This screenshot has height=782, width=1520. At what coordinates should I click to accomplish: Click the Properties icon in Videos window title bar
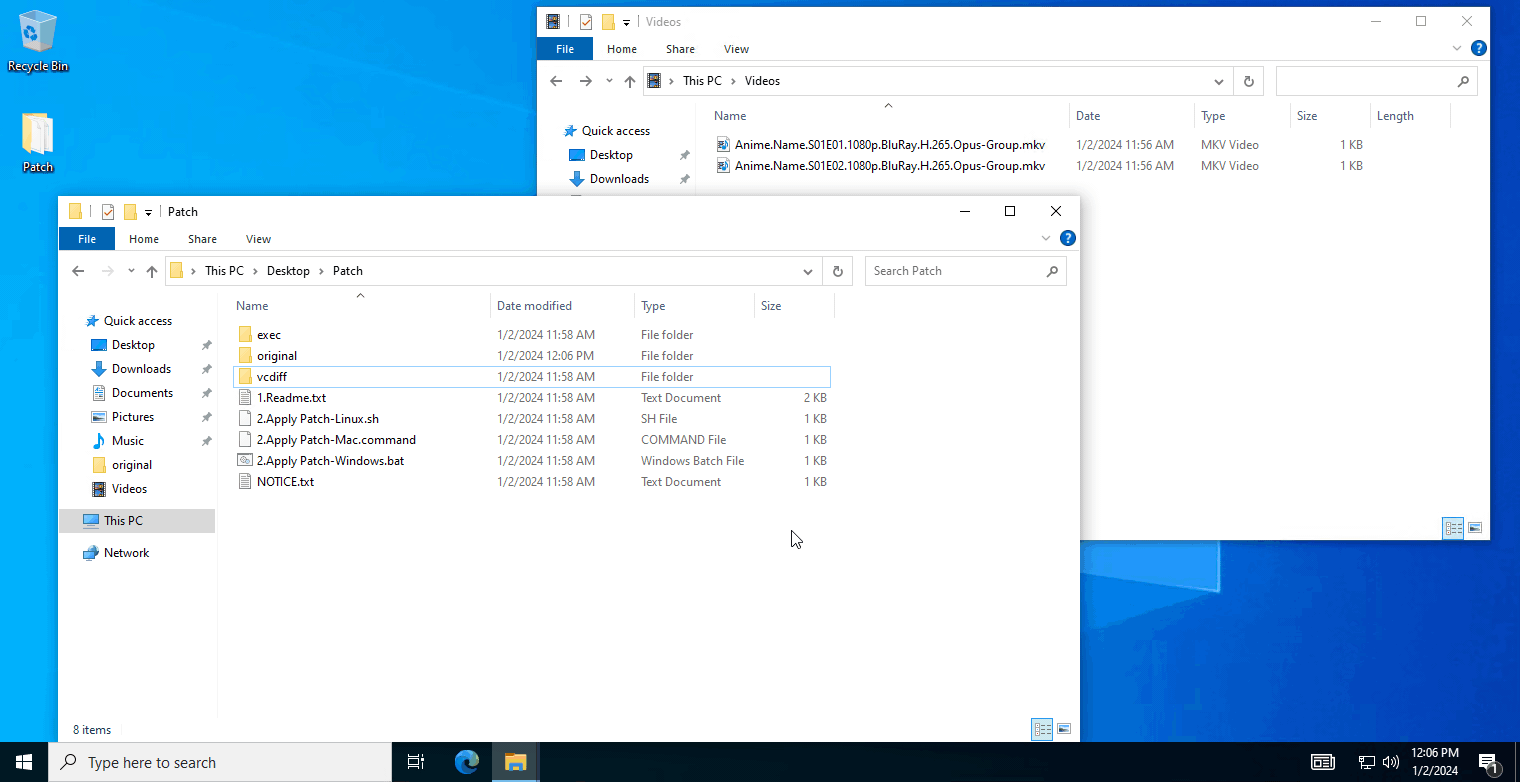pos(586,22)
